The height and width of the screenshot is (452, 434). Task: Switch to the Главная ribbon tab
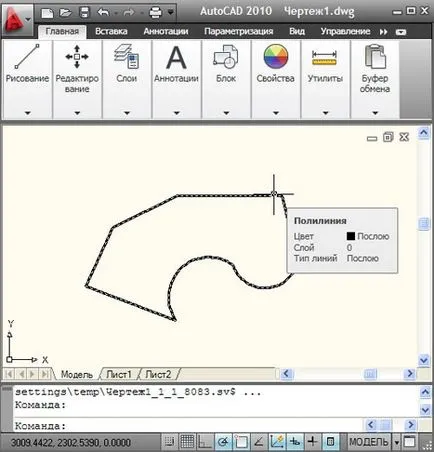tap(62, 31)
